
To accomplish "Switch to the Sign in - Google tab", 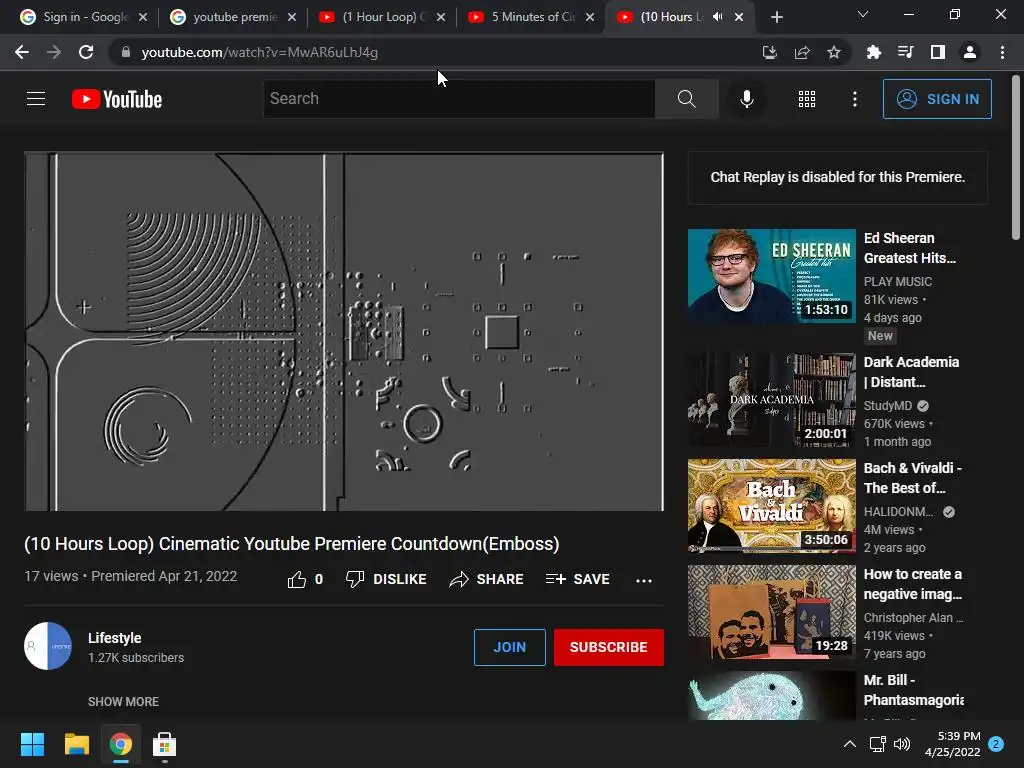I will [x=84, y=17].
